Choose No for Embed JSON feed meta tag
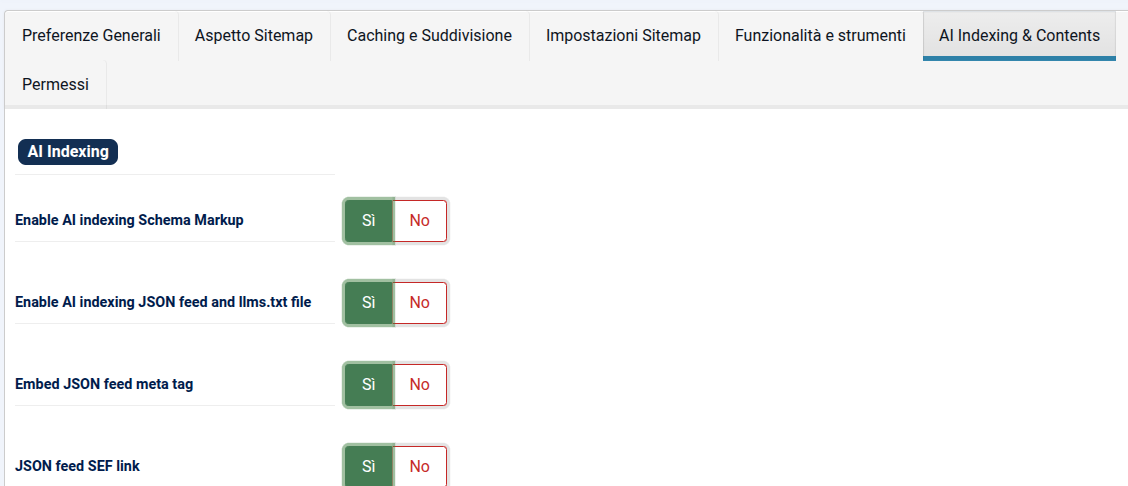This screenshot has width=1128, height=486. [x=420, y=385]
